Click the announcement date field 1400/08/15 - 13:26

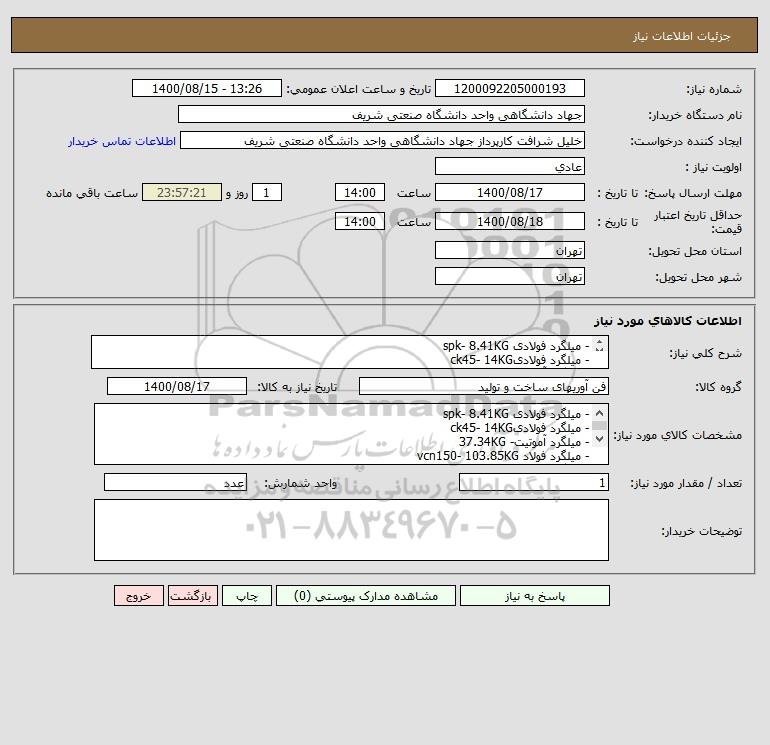pos(207,88)
